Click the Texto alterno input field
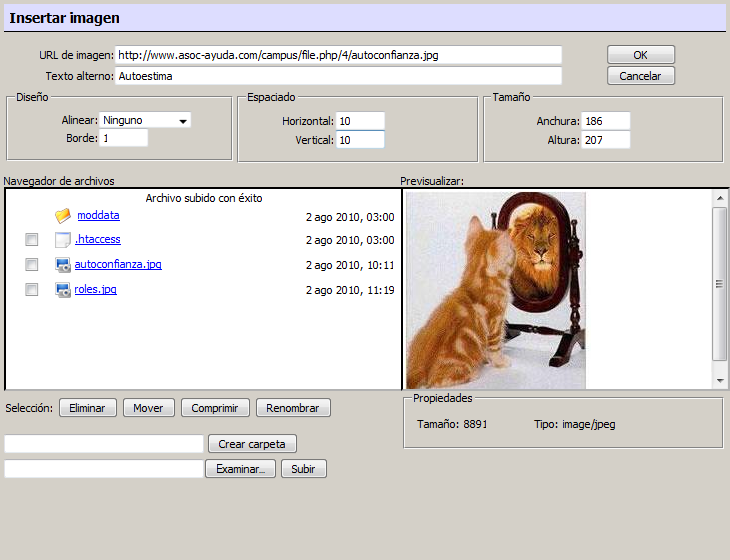 click(x=338, y=76)
